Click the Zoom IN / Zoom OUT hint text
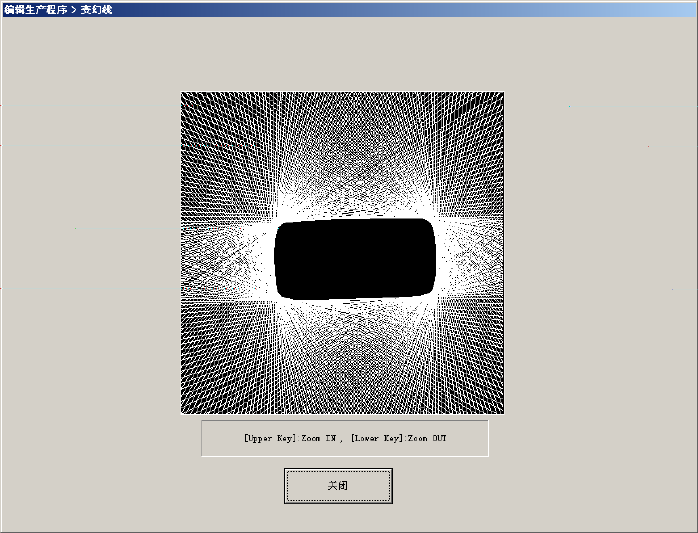Screen dimensions: 698x533 (x=345, y=438)
